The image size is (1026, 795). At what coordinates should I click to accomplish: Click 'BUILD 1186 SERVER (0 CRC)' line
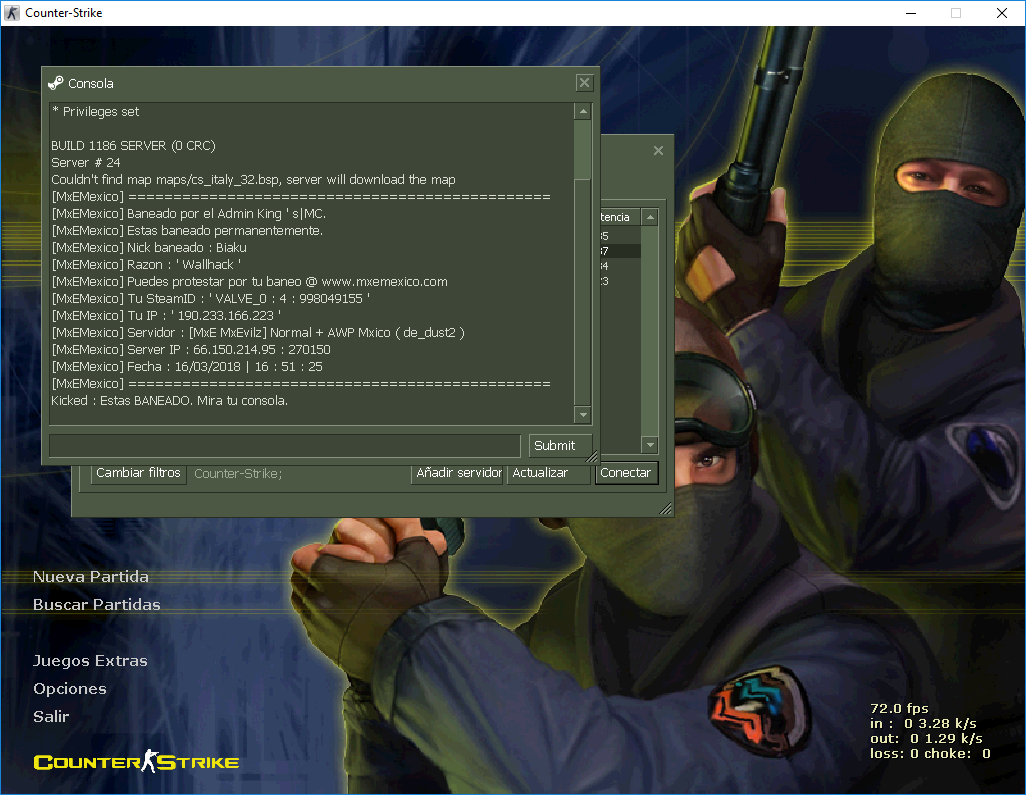coord(133,146)
